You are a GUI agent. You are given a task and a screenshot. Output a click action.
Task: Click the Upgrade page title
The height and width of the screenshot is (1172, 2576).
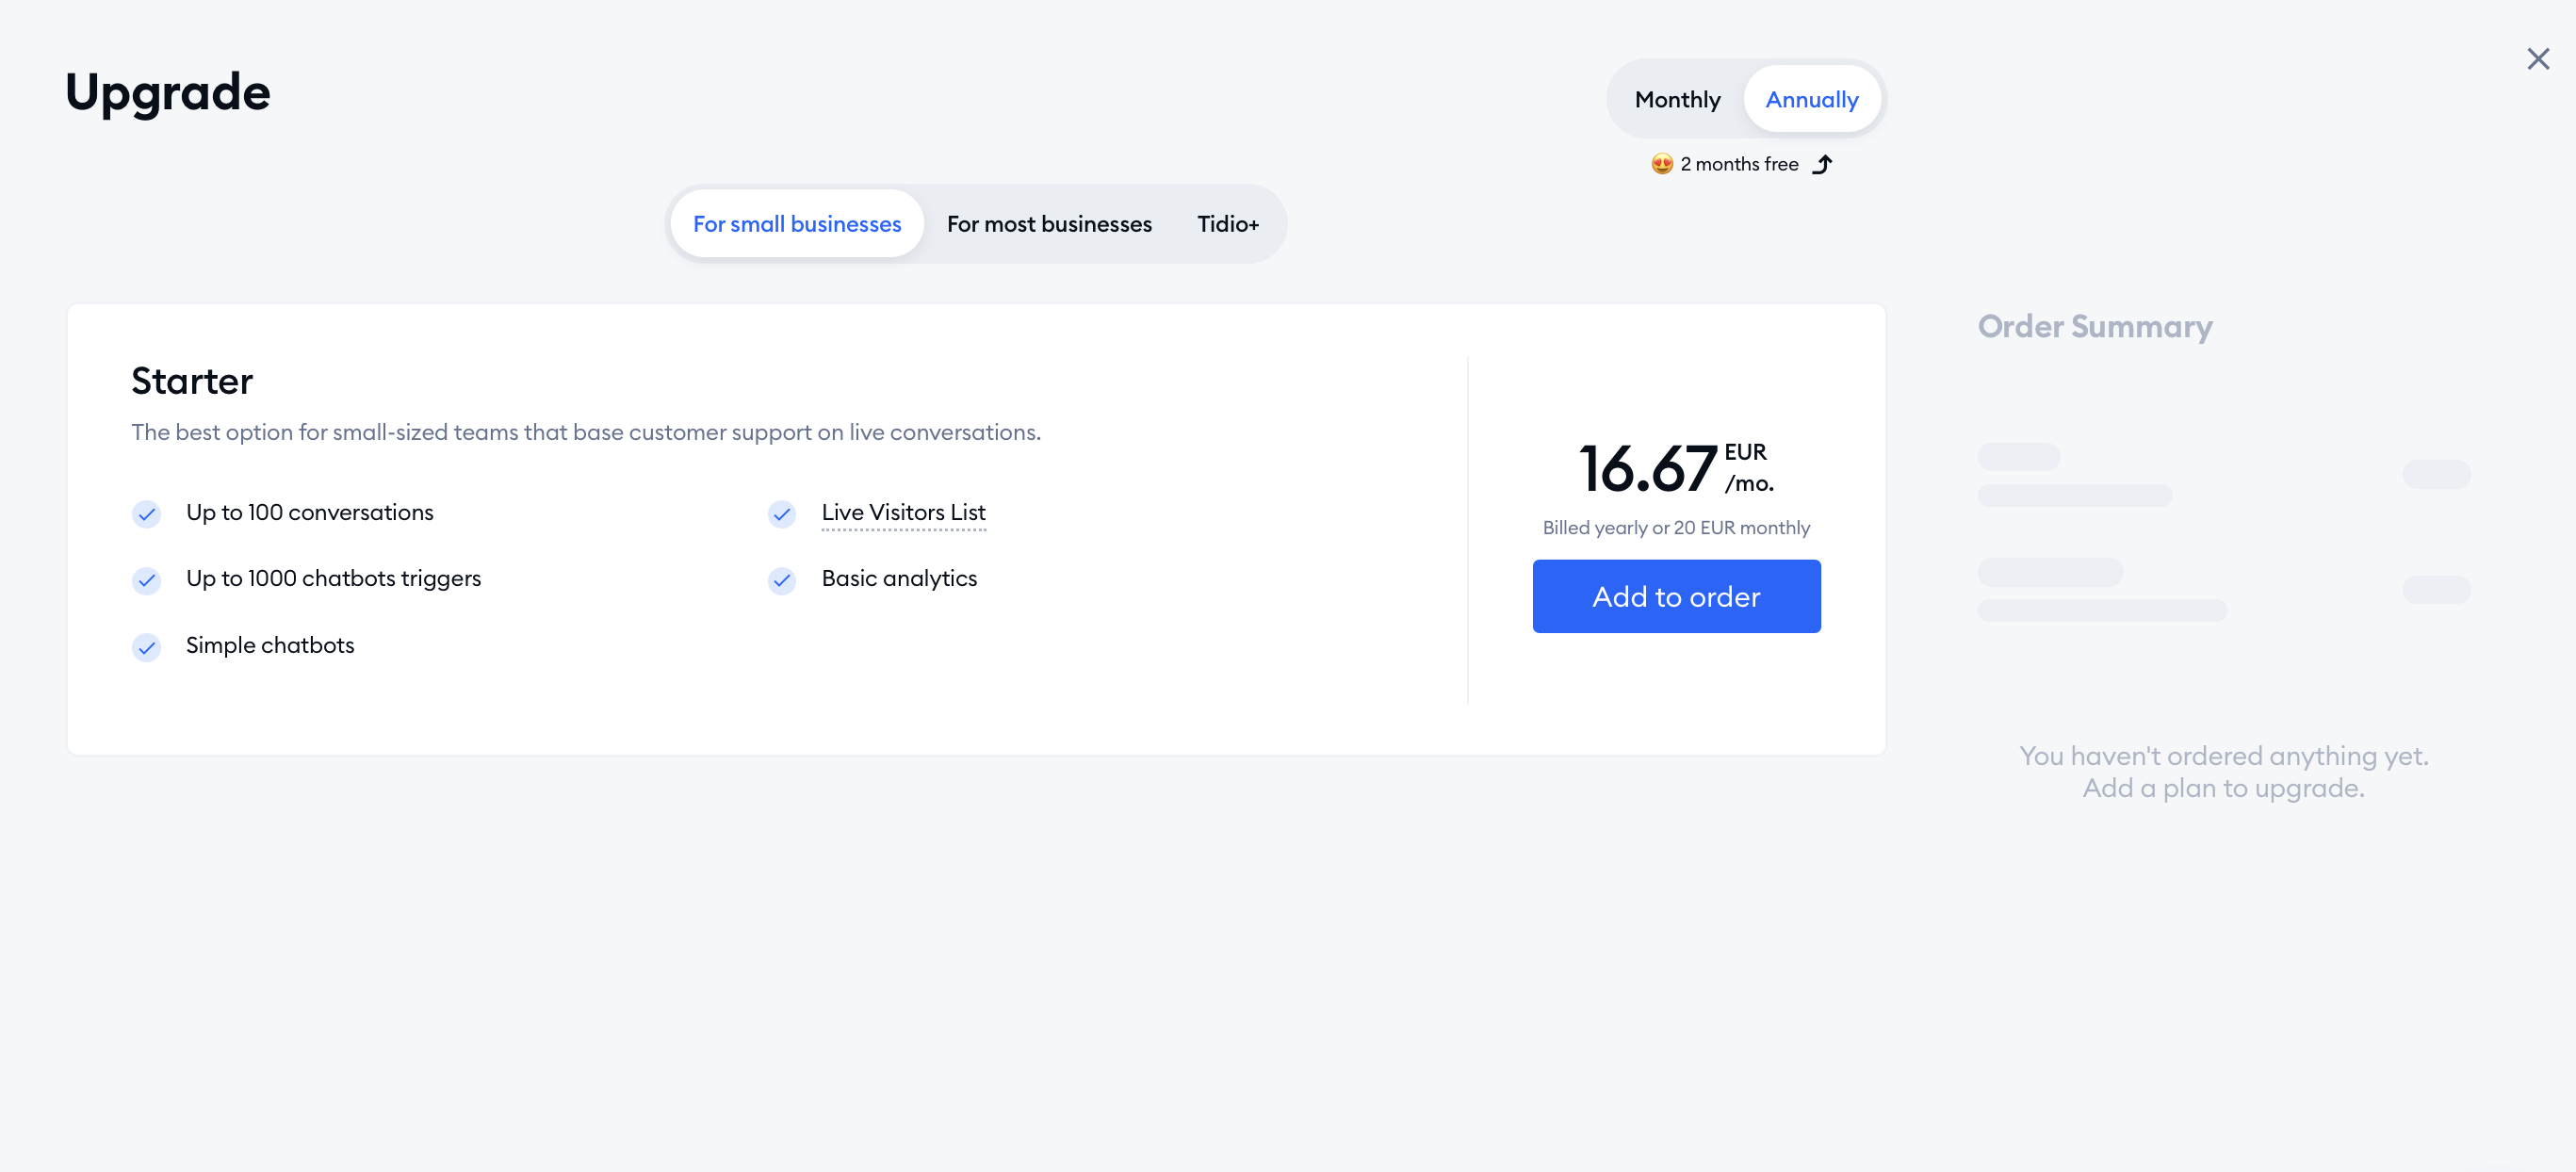[x=167, y=92]
